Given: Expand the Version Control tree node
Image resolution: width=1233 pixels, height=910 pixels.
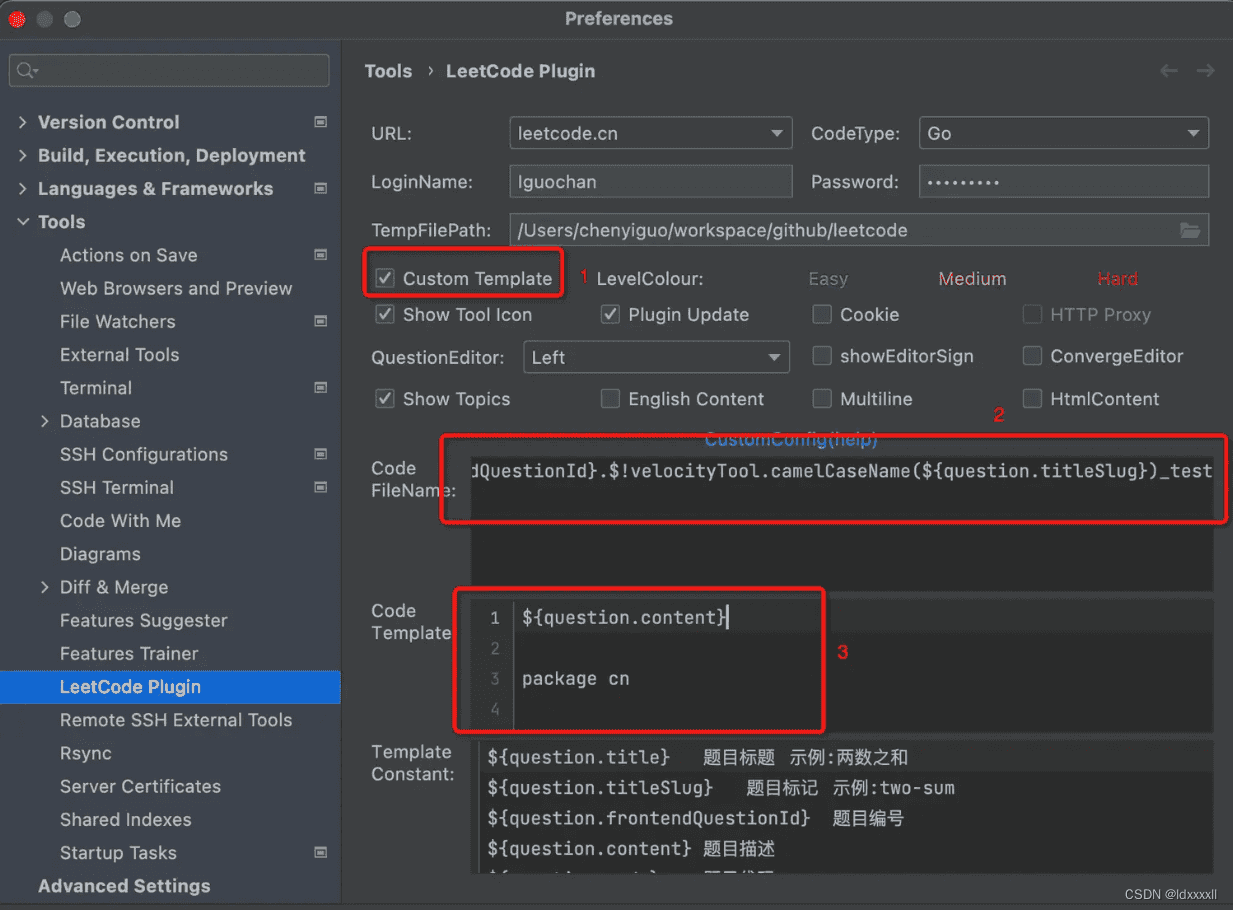Looking at the screenshot, I should [x=23, y=122].
